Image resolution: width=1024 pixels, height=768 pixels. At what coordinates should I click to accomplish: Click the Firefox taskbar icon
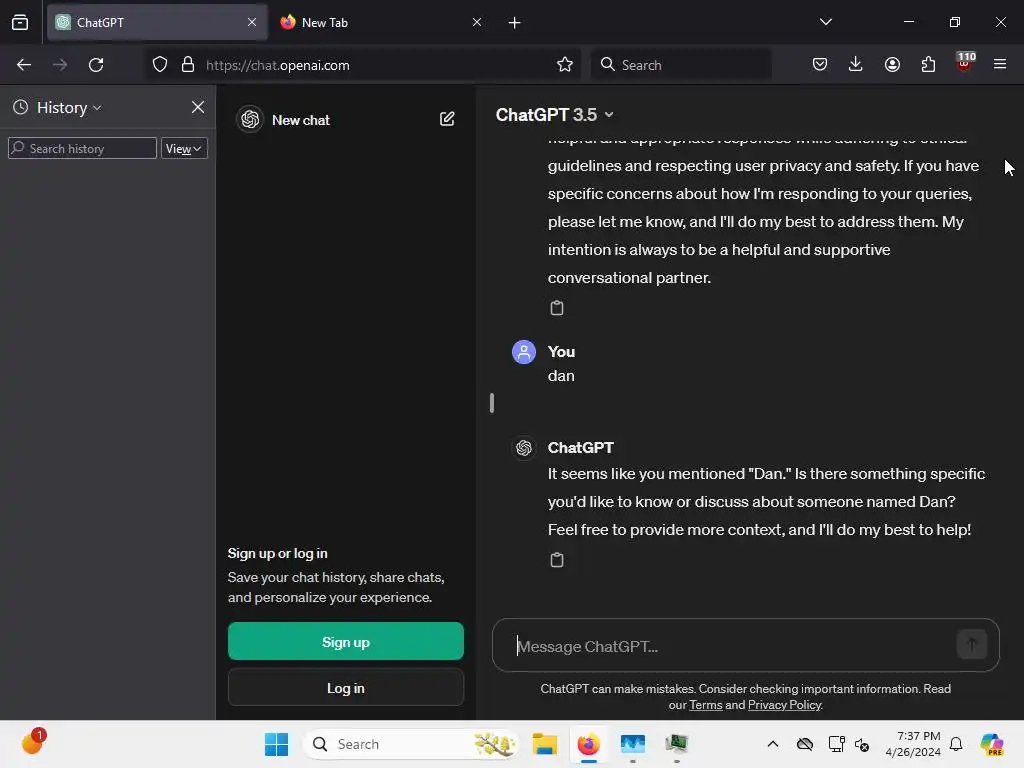pos(588,744)
